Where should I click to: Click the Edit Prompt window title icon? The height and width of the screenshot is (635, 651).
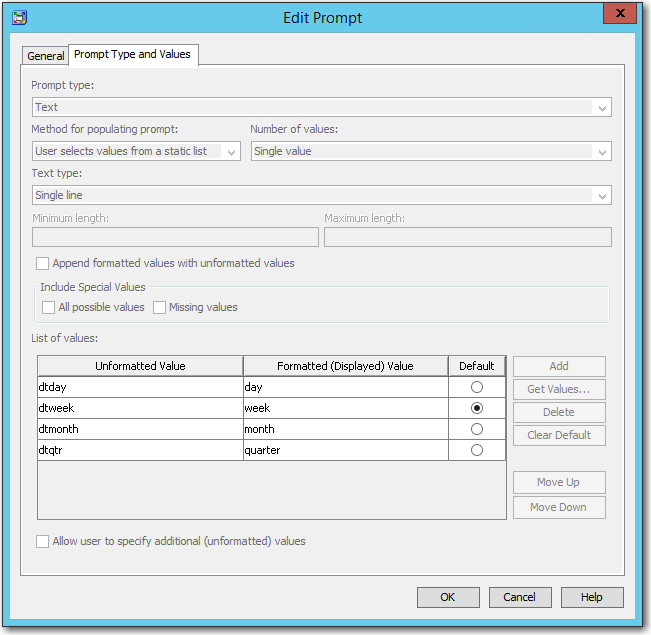(19, 17)
